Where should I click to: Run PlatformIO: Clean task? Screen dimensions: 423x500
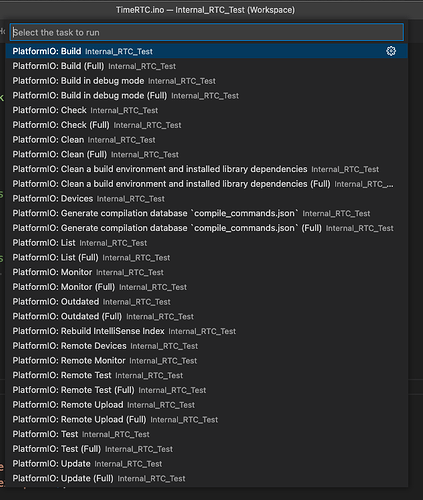206,140
